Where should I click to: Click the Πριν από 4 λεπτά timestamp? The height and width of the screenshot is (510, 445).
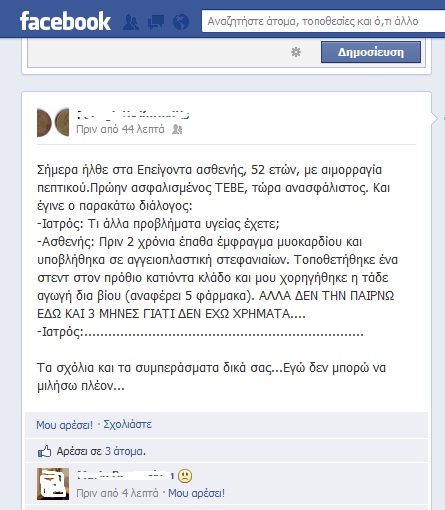[x=117, y=493]
